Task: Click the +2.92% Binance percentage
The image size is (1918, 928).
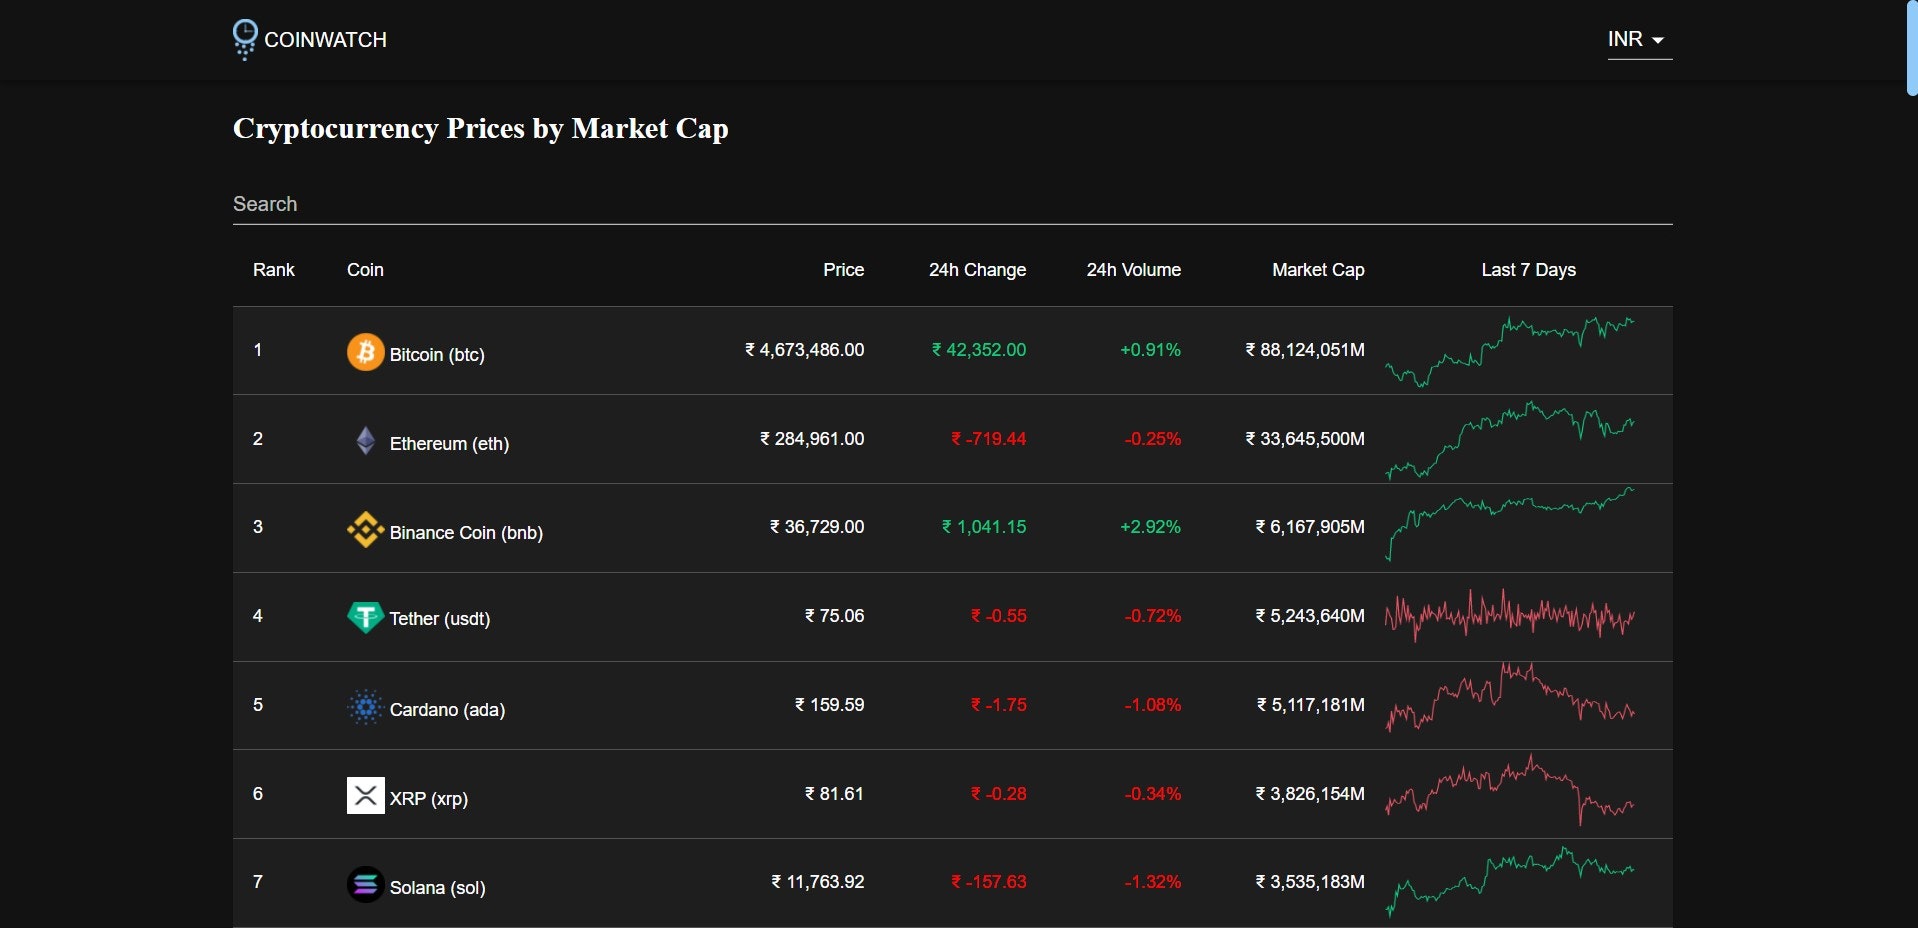Action: point(1150,527)
